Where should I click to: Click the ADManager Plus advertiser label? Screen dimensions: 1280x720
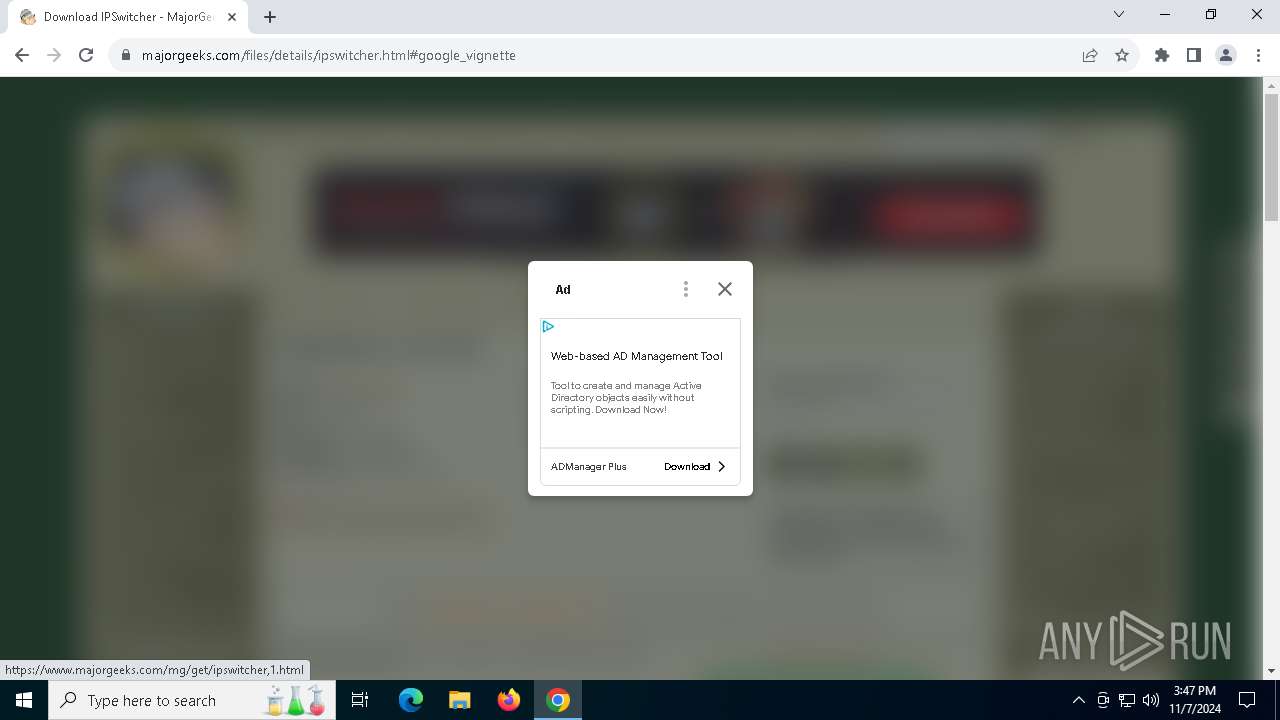pyautogui.click(x=589, y=467)
